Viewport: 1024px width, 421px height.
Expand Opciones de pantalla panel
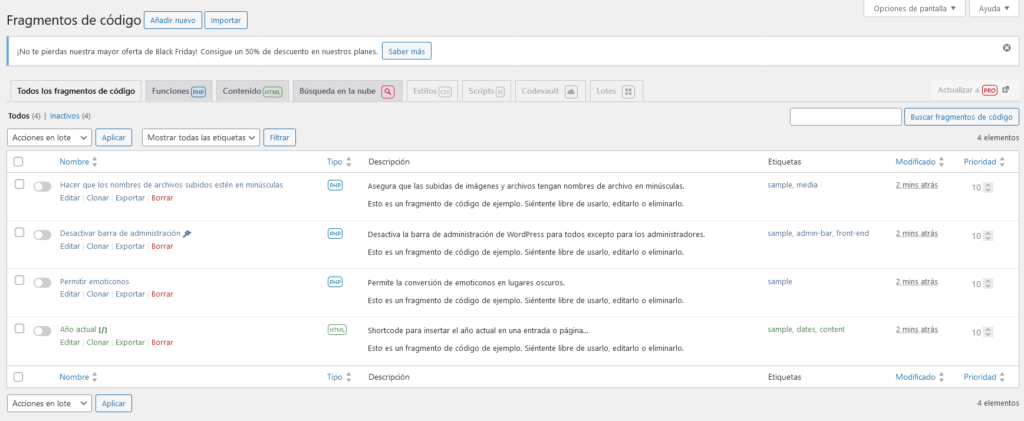pyautogui.click(x=914, y=8)
